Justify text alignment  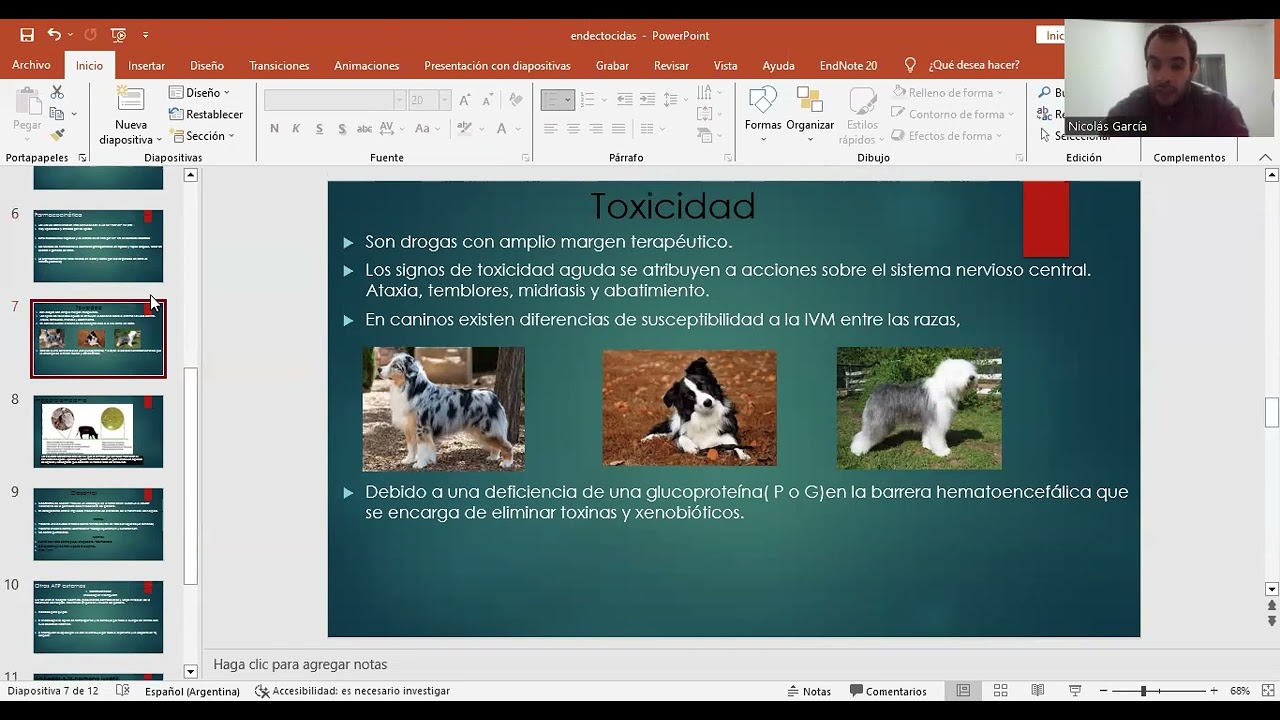tap(619, 129)
